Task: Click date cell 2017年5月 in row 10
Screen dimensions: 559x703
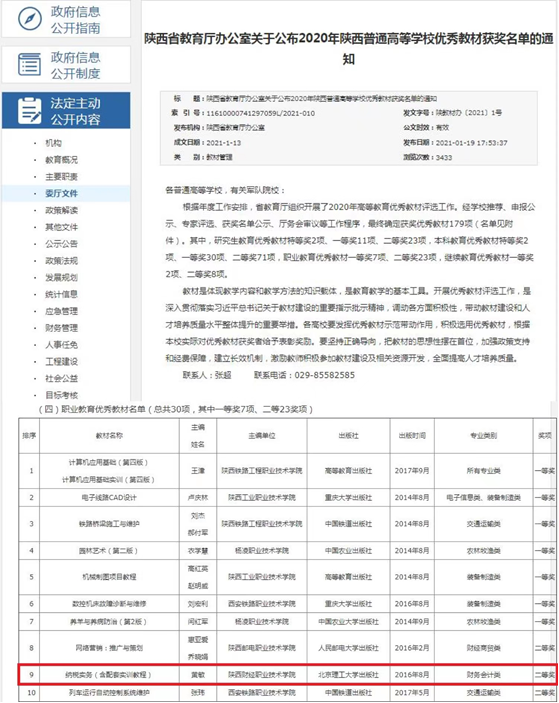Action: coord(412,693)
